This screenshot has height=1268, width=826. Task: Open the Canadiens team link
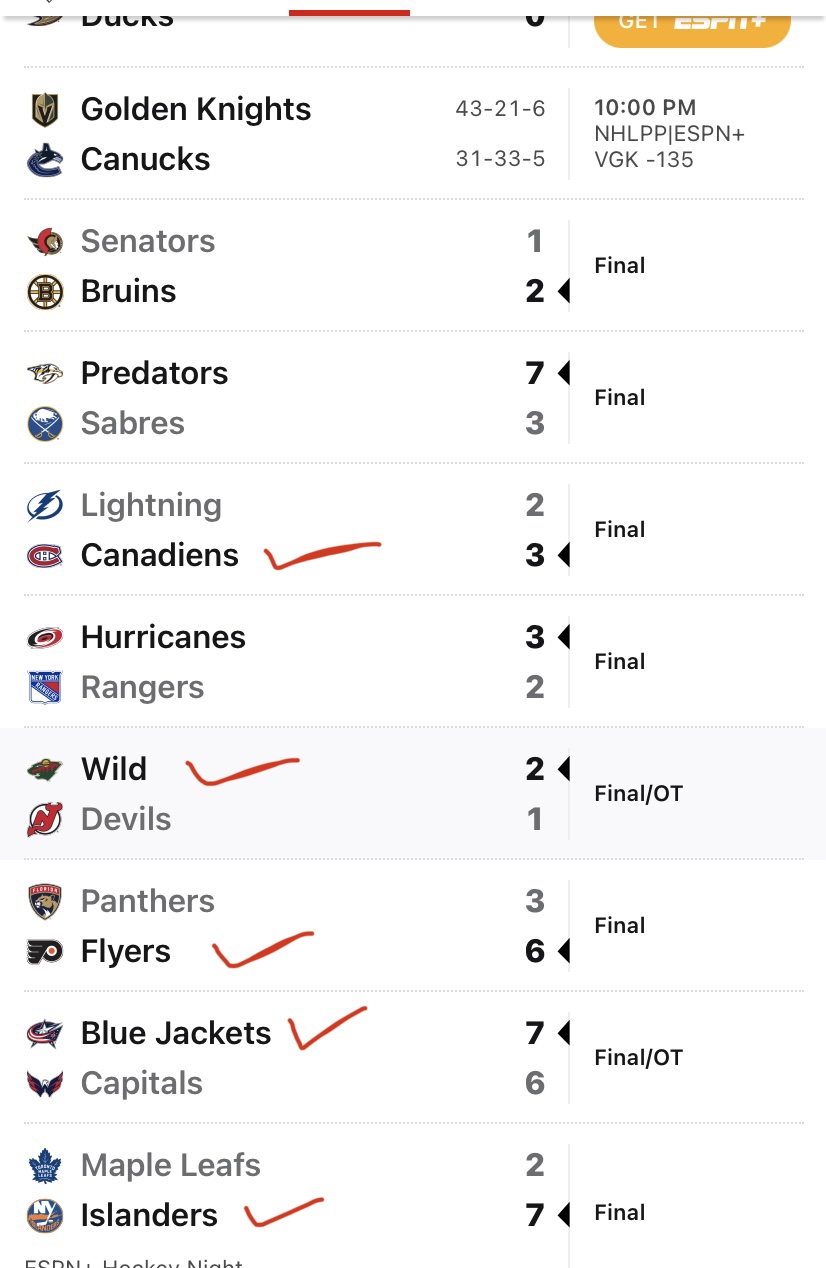(160, 556)
